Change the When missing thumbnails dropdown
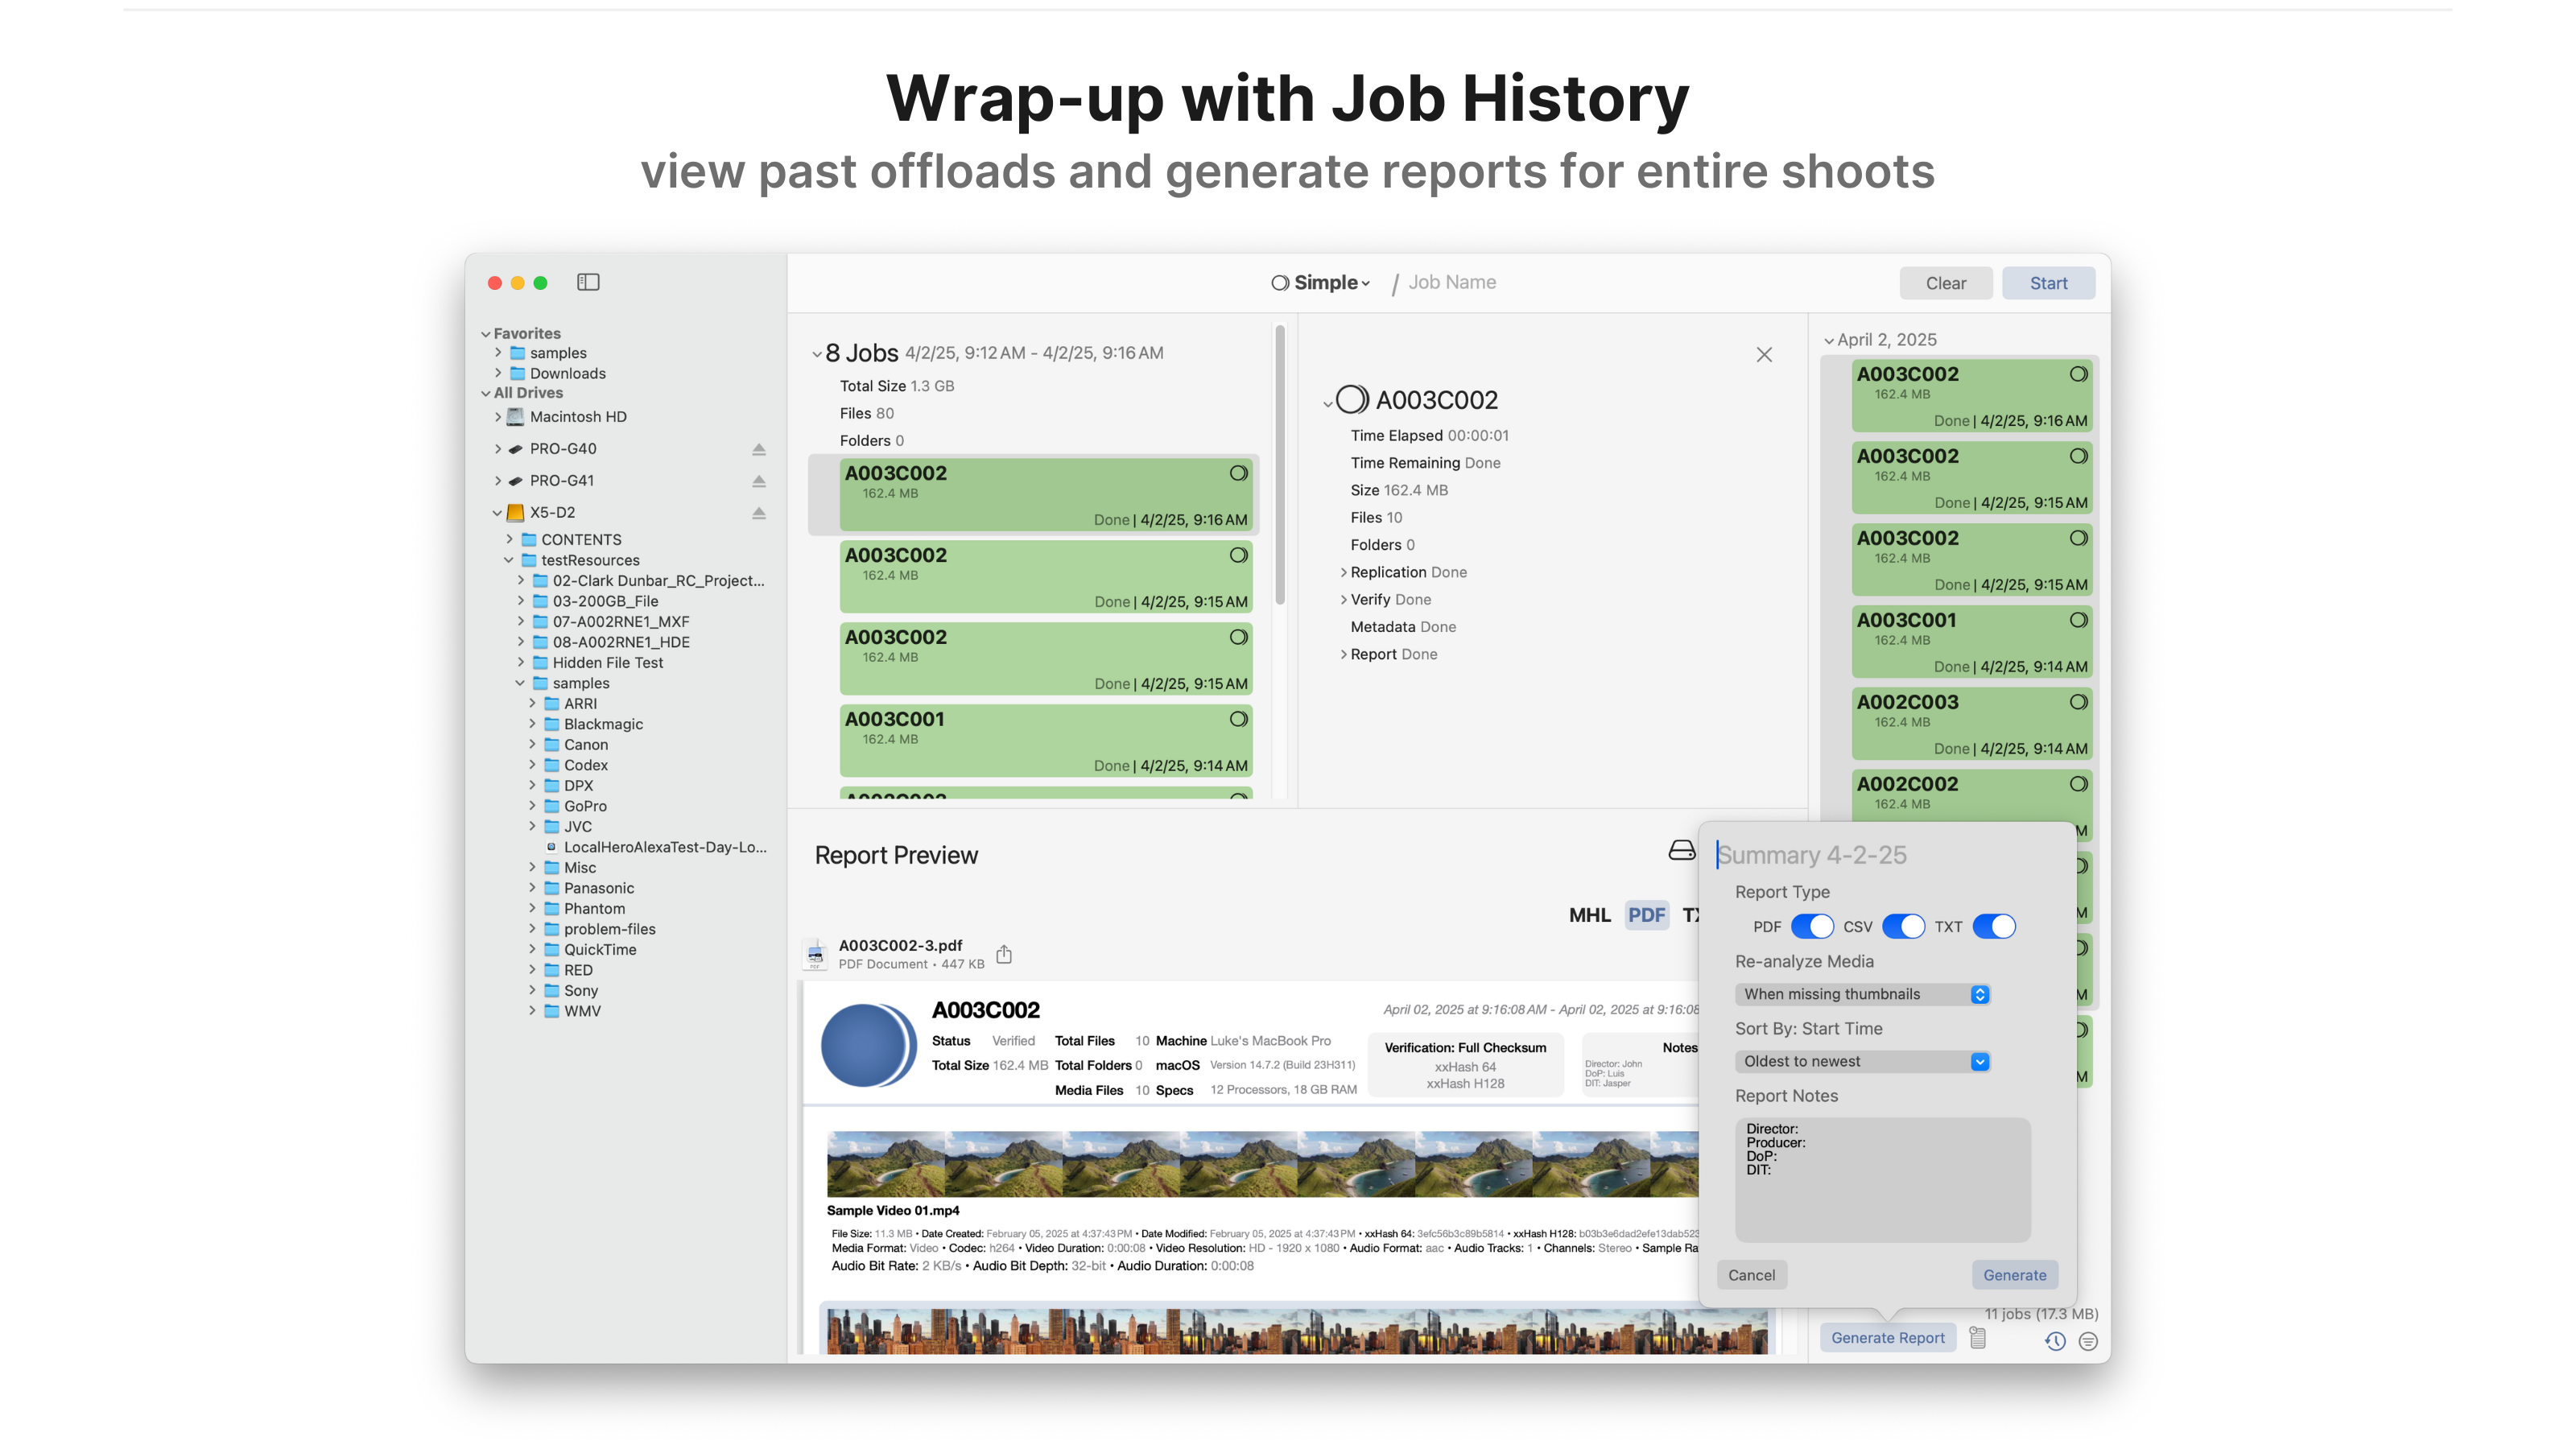Viewport: 2576px width, 1449px height. [x=1861, y=994]
